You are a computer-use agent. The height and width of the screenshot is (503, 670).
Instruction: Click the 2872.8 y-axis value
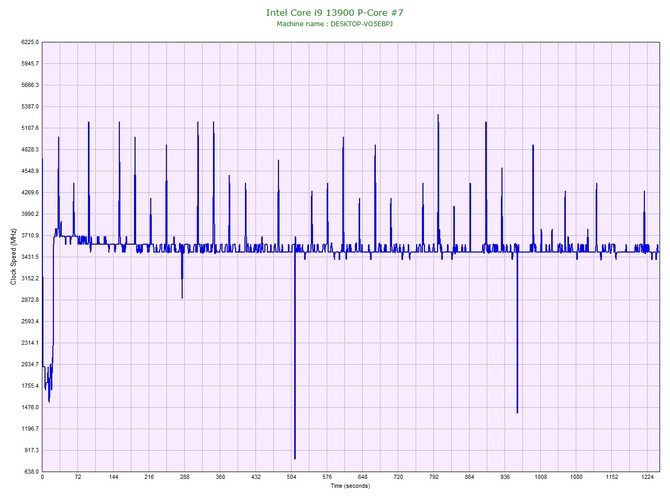30,300
